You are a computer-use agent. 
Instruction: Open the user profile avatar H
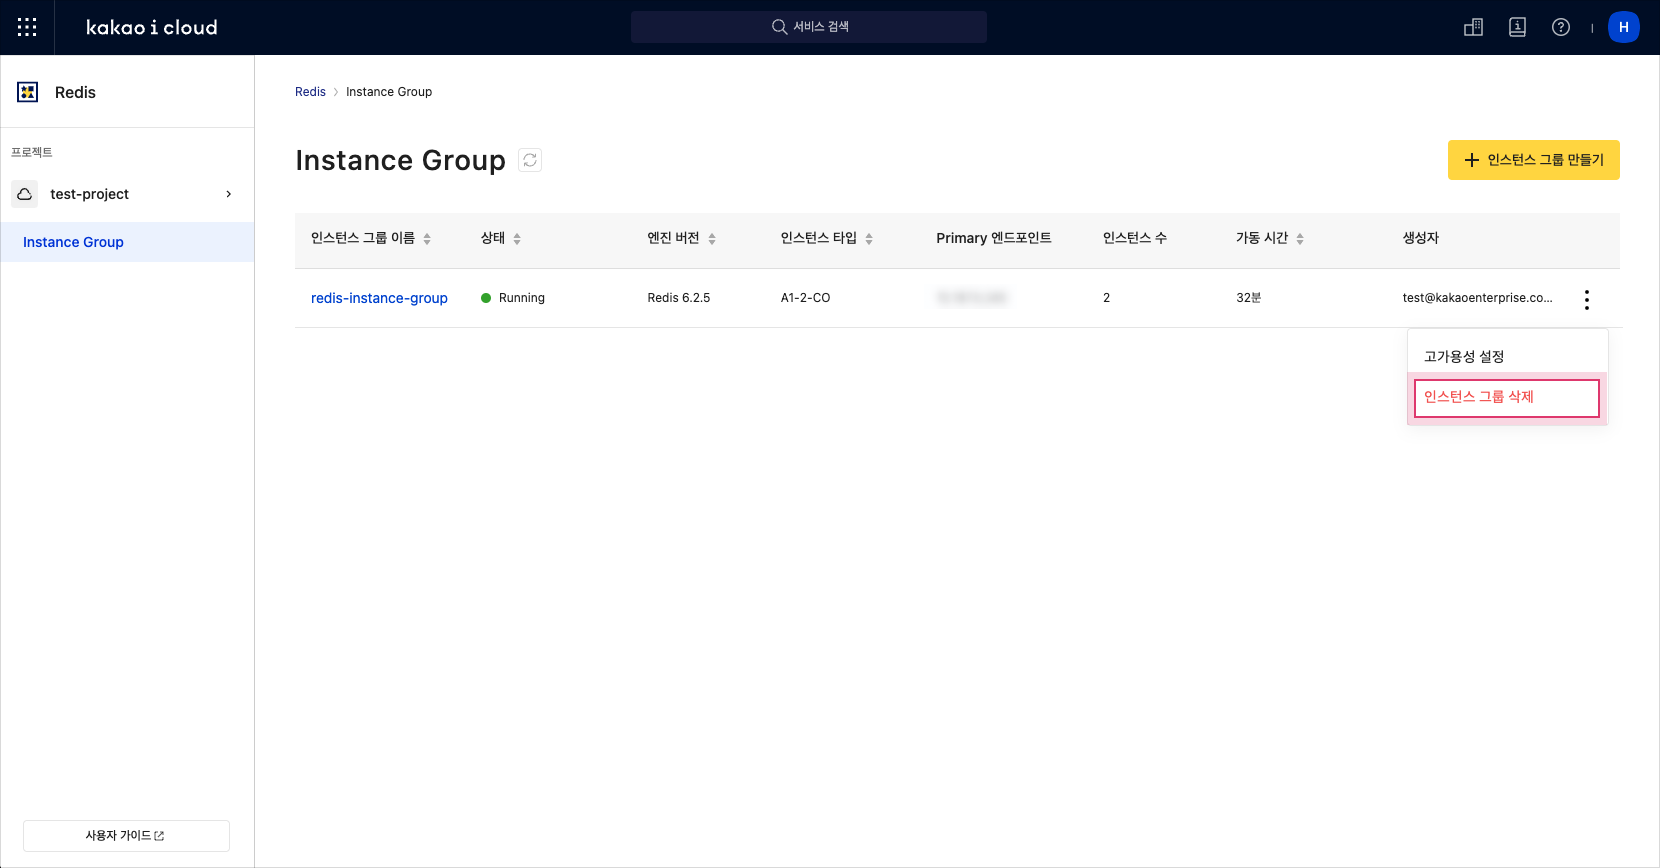coord(1624,27)
